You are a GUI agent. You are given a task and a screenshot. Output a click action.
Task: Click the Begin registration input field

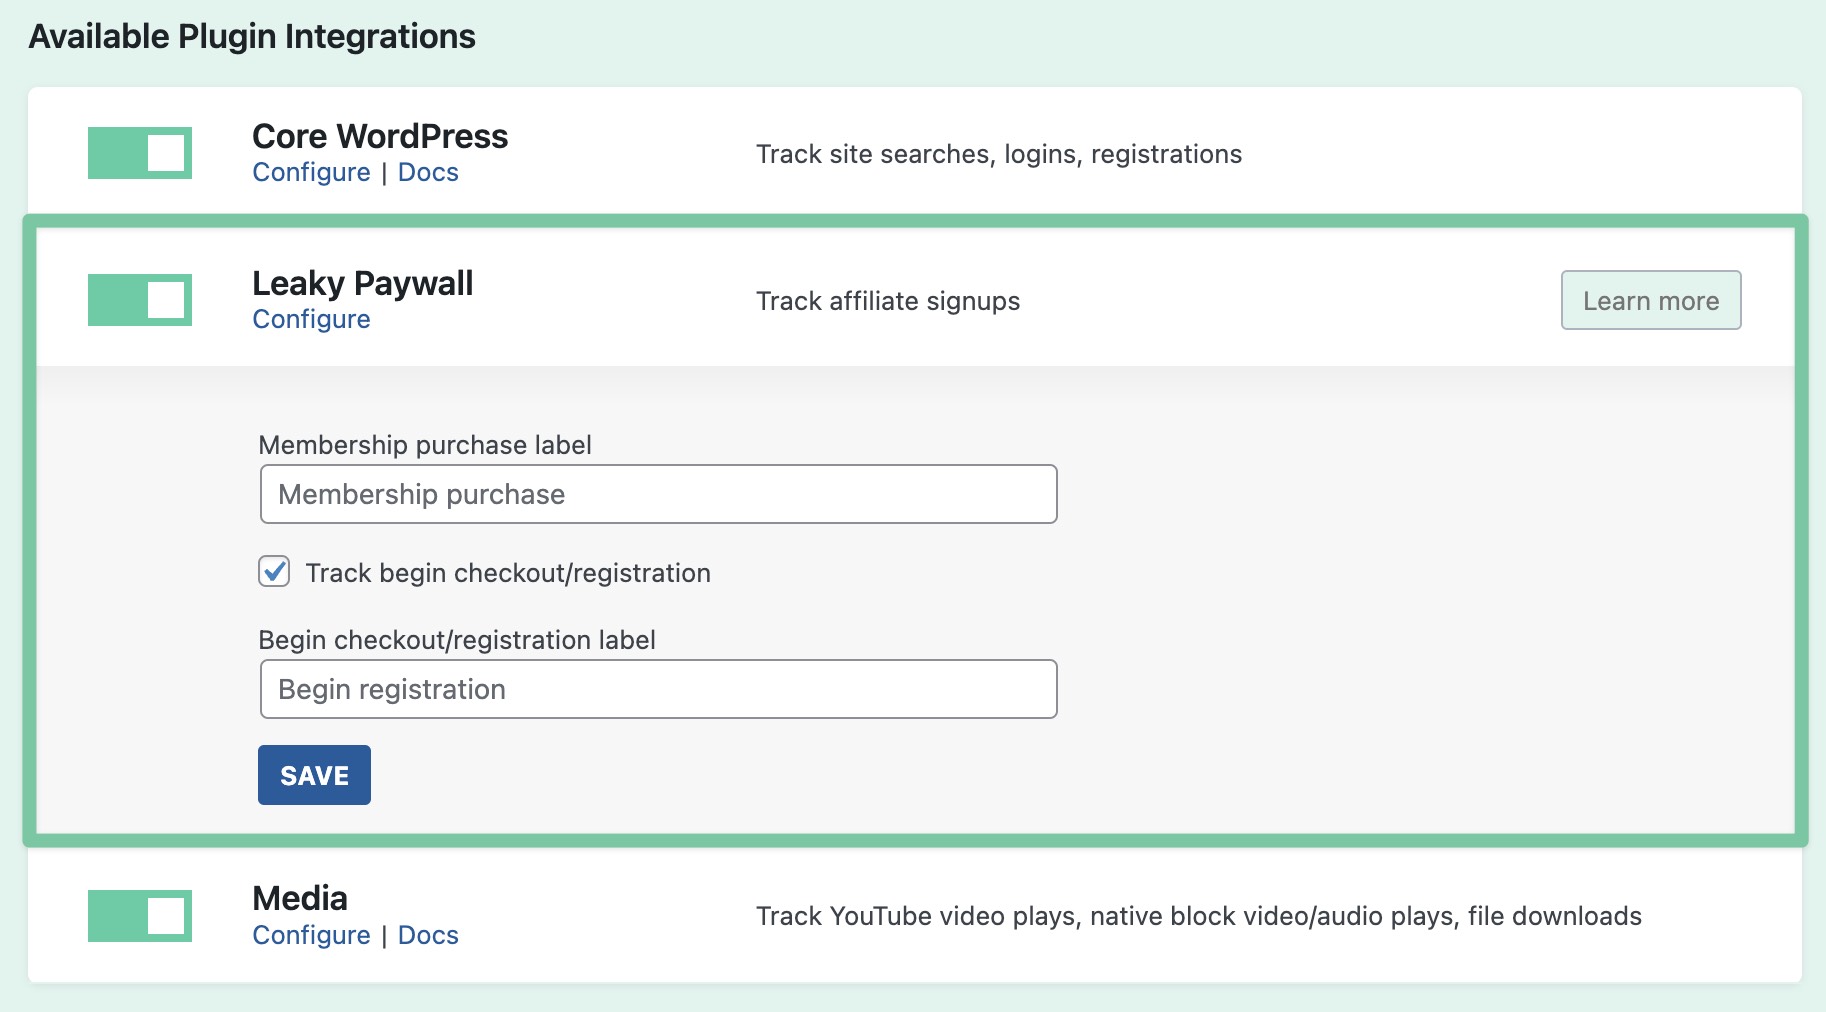pos(657,688)
